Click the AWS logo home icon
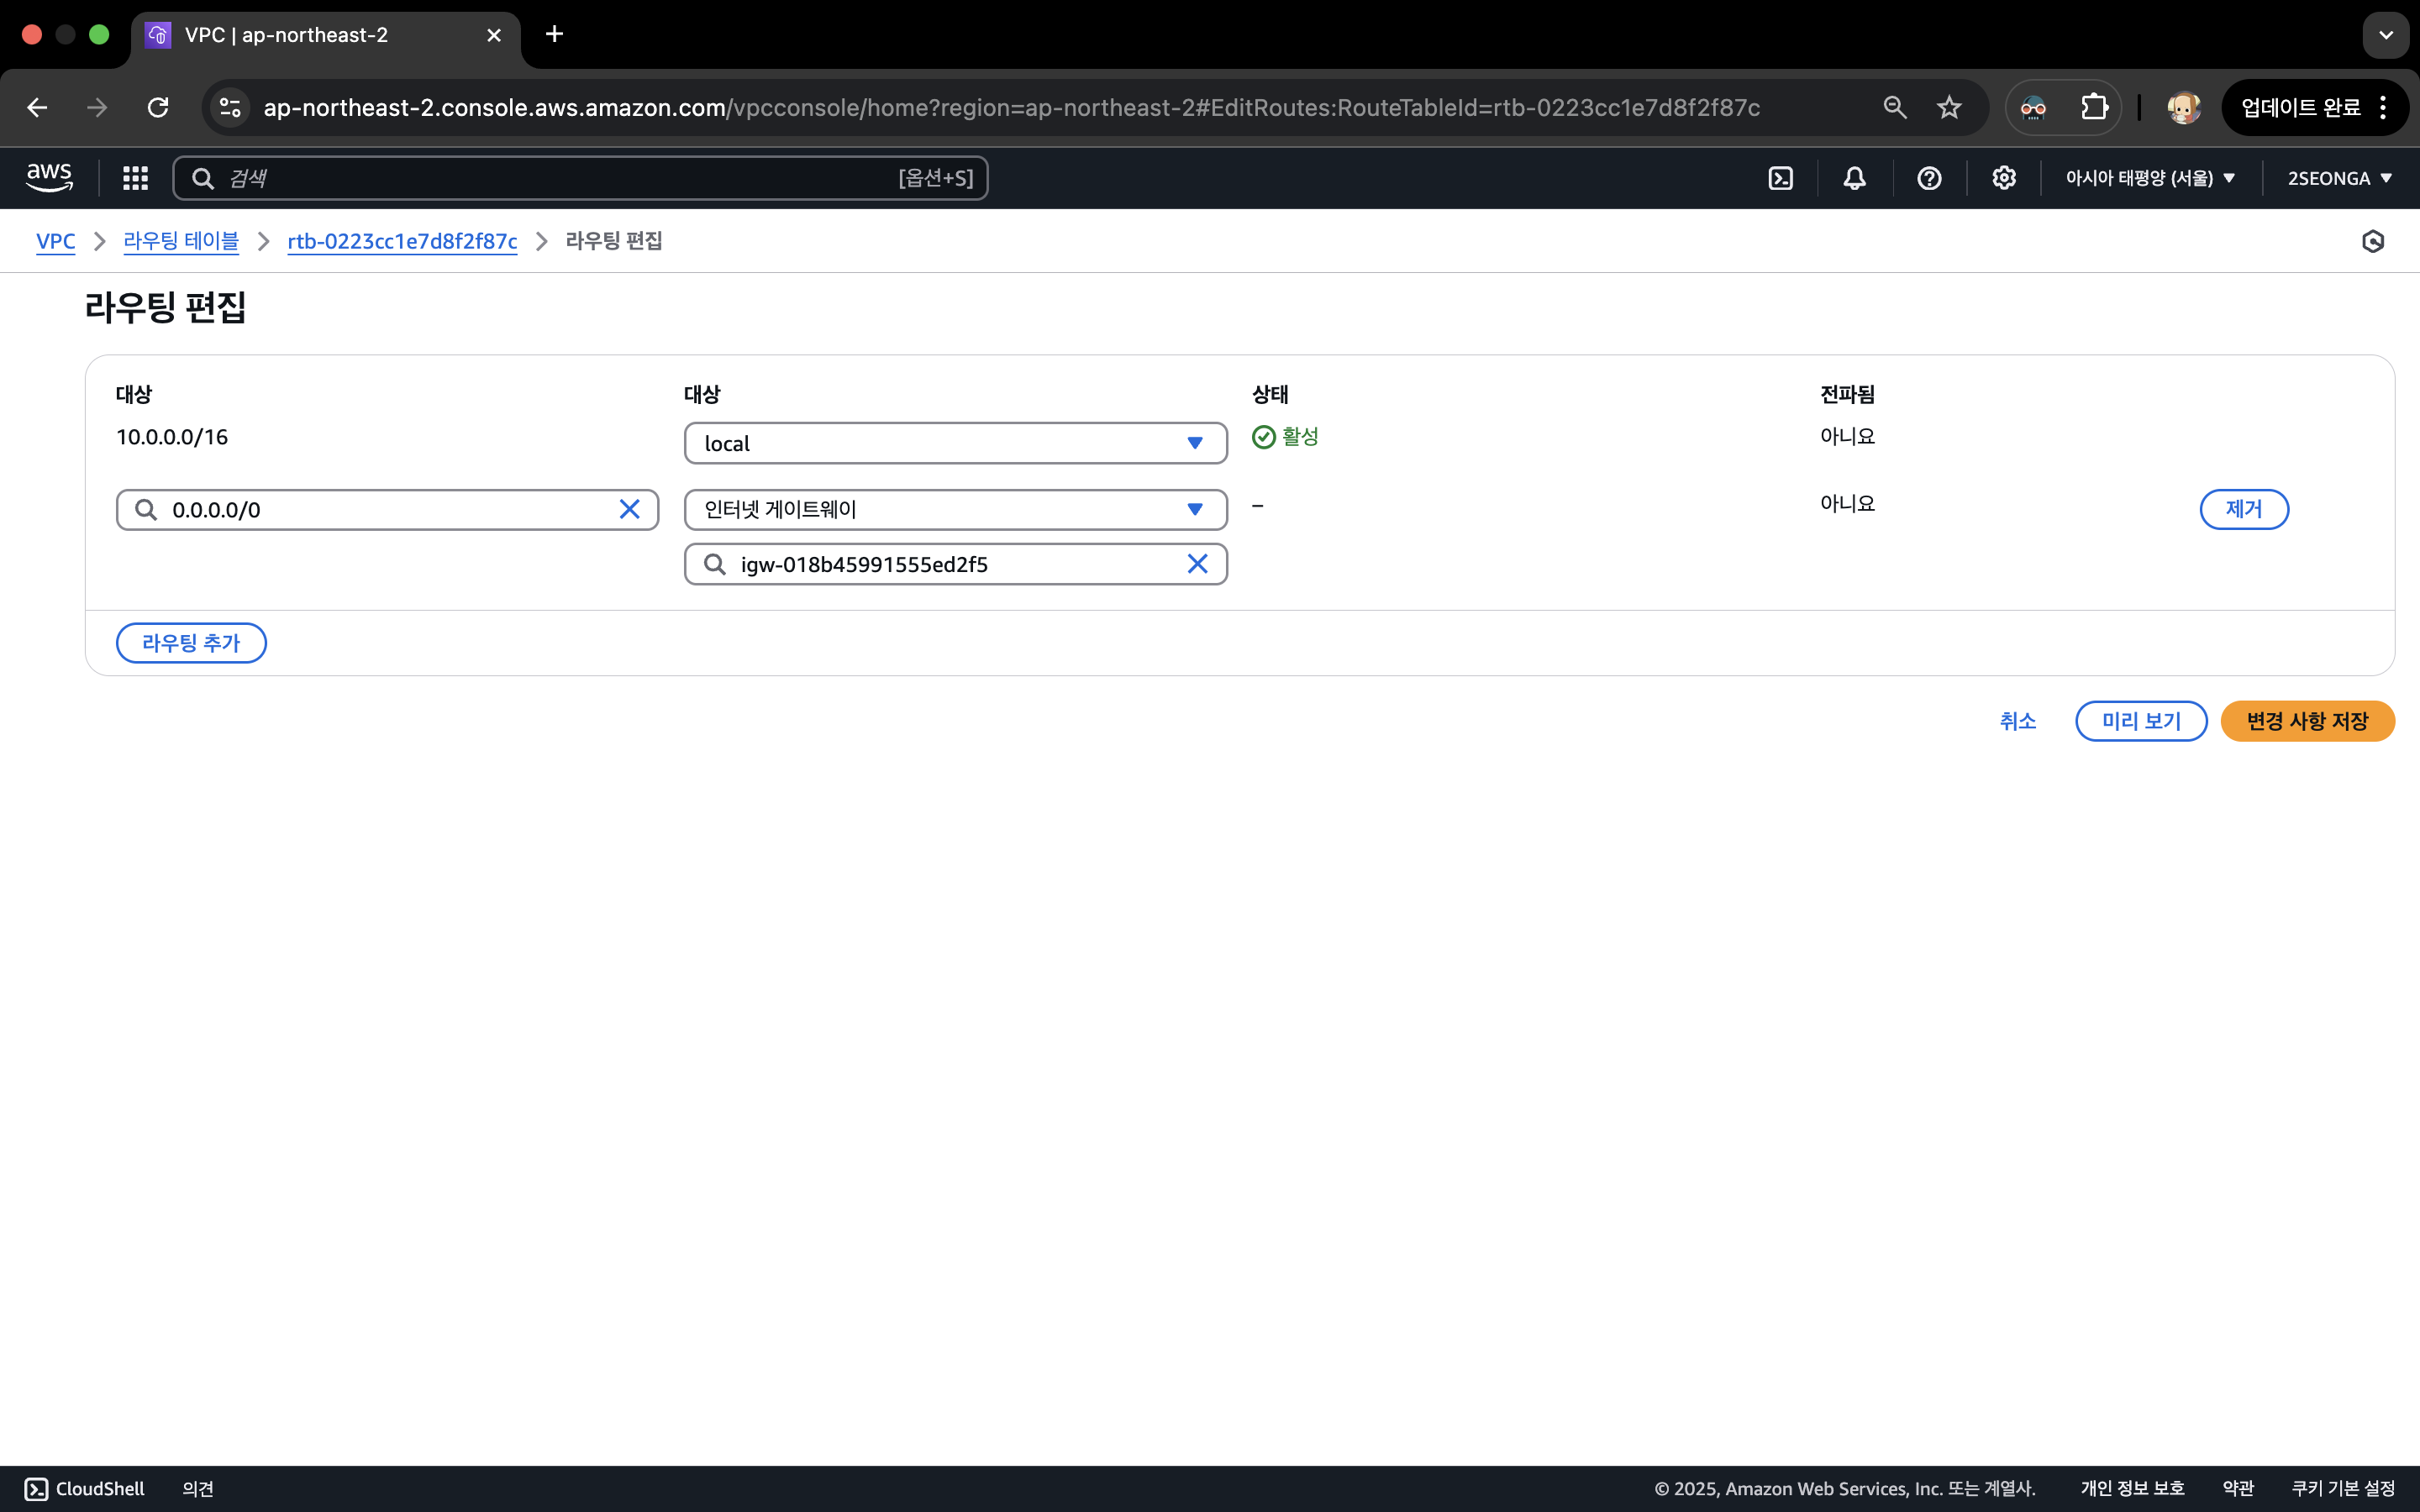This screenshot has height=1512, width=2420. click(49, 178)
